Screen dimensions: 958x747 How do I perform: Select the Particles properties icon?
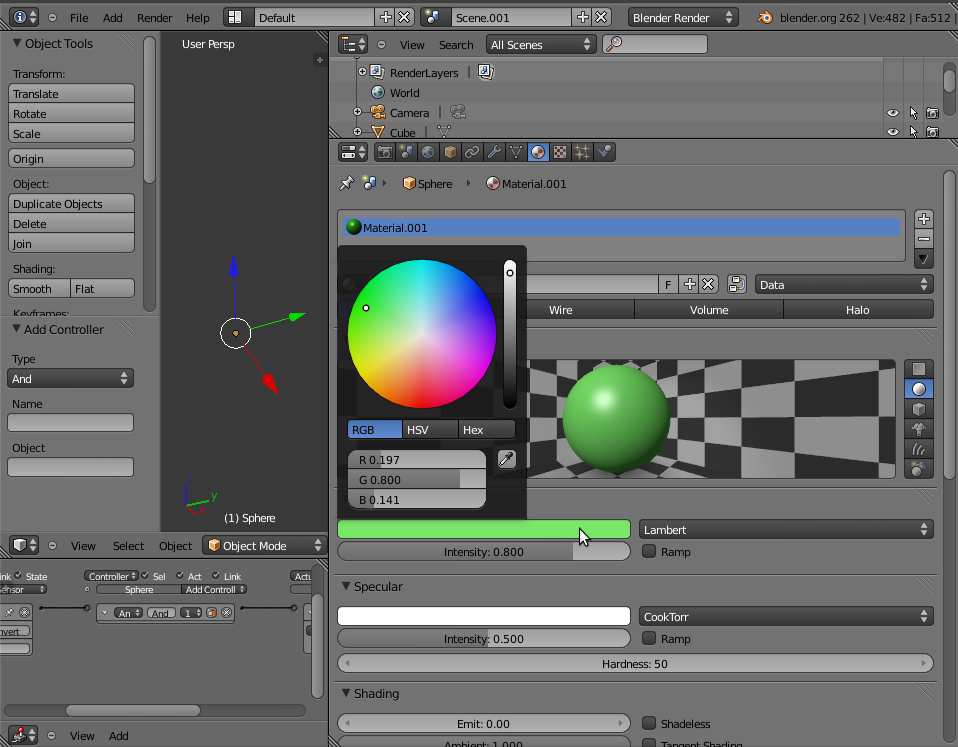(x=582, y=152)
